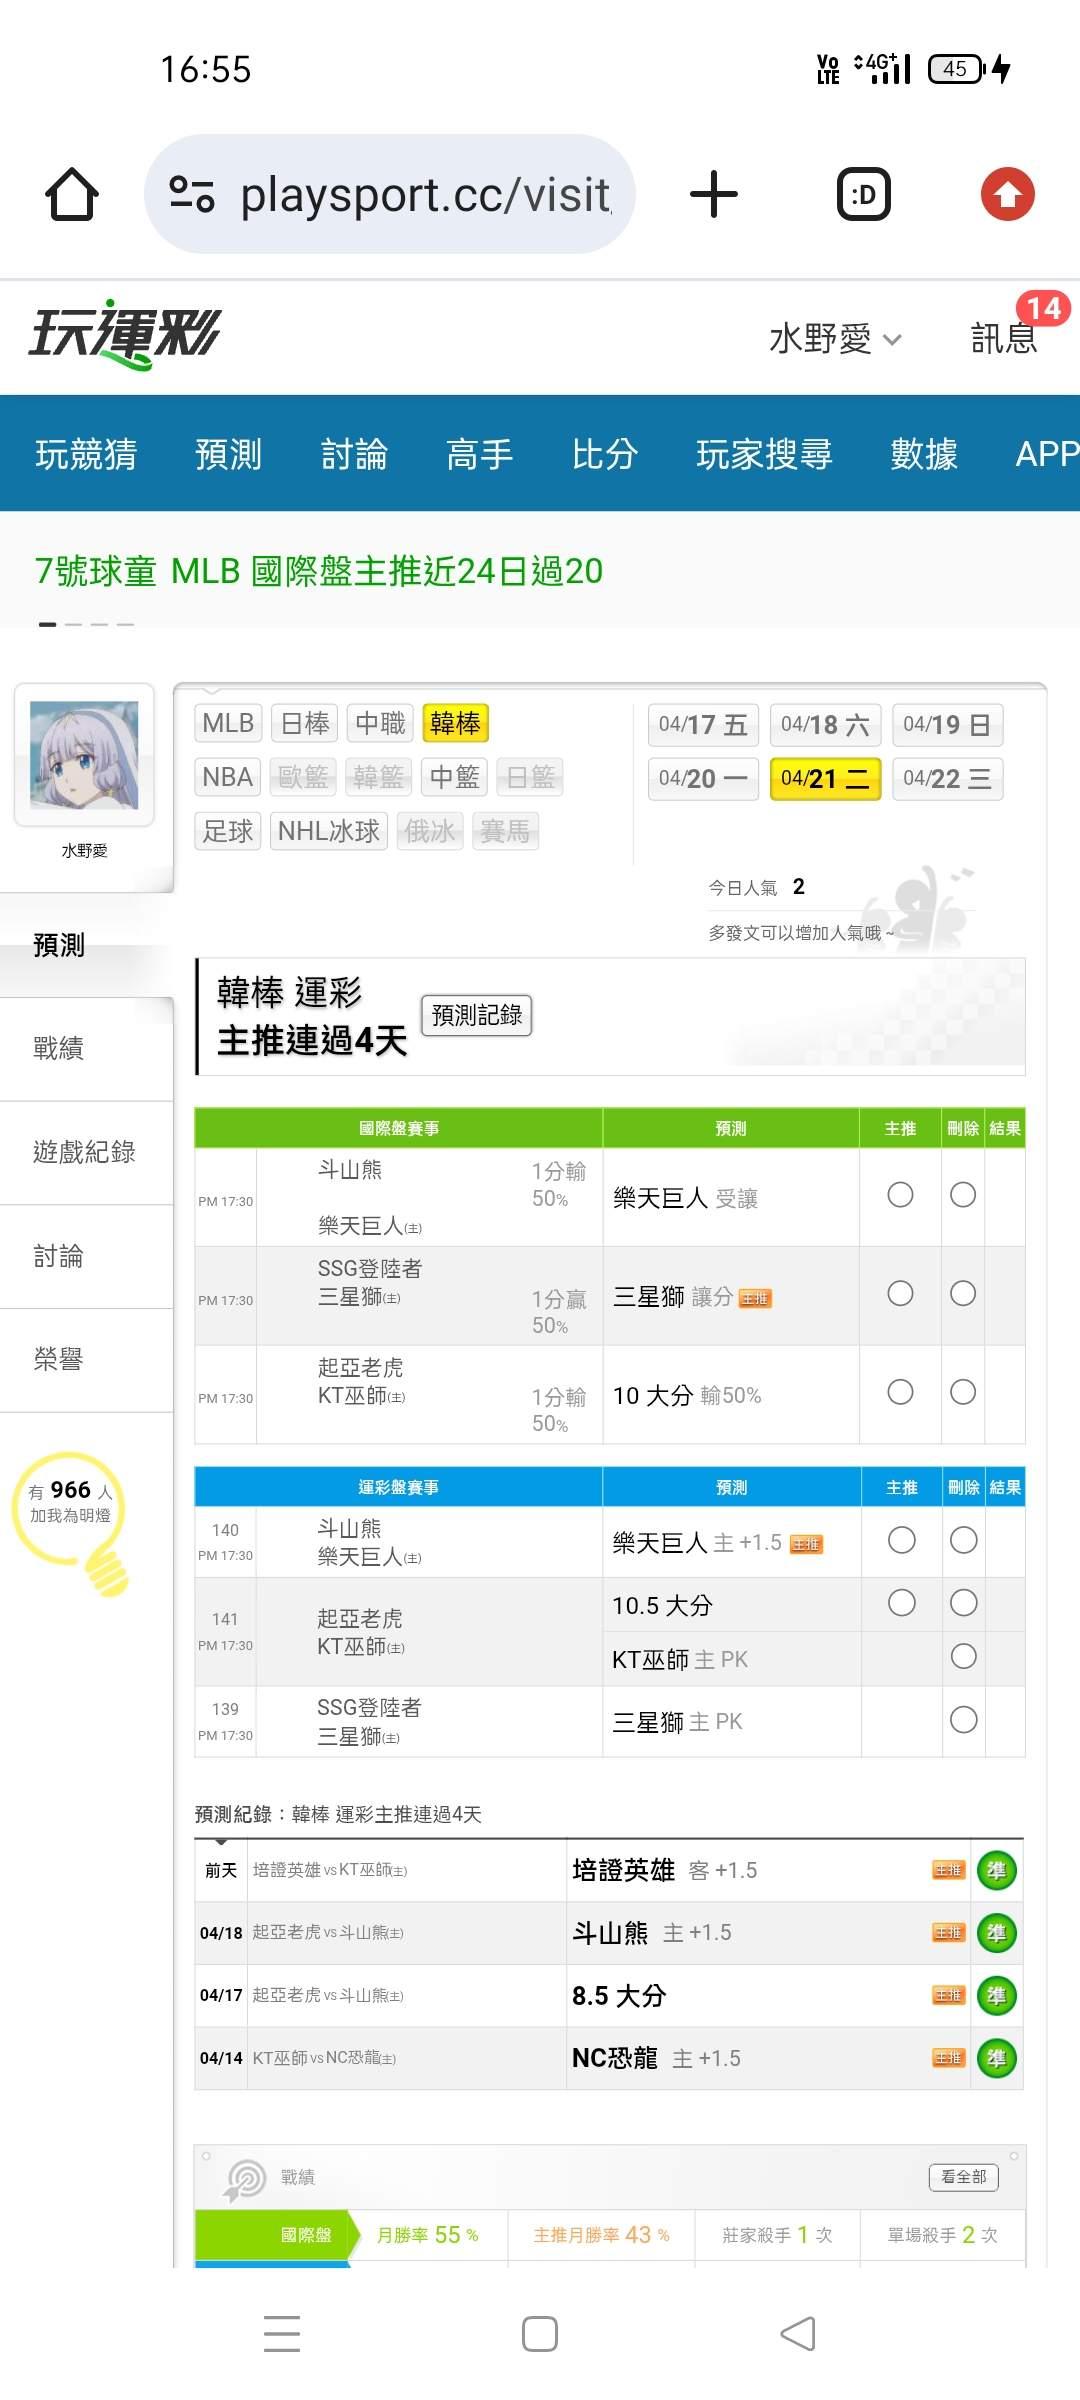Select 刪除 radio for 三星獅 讓分

[x=963, y=1294]
